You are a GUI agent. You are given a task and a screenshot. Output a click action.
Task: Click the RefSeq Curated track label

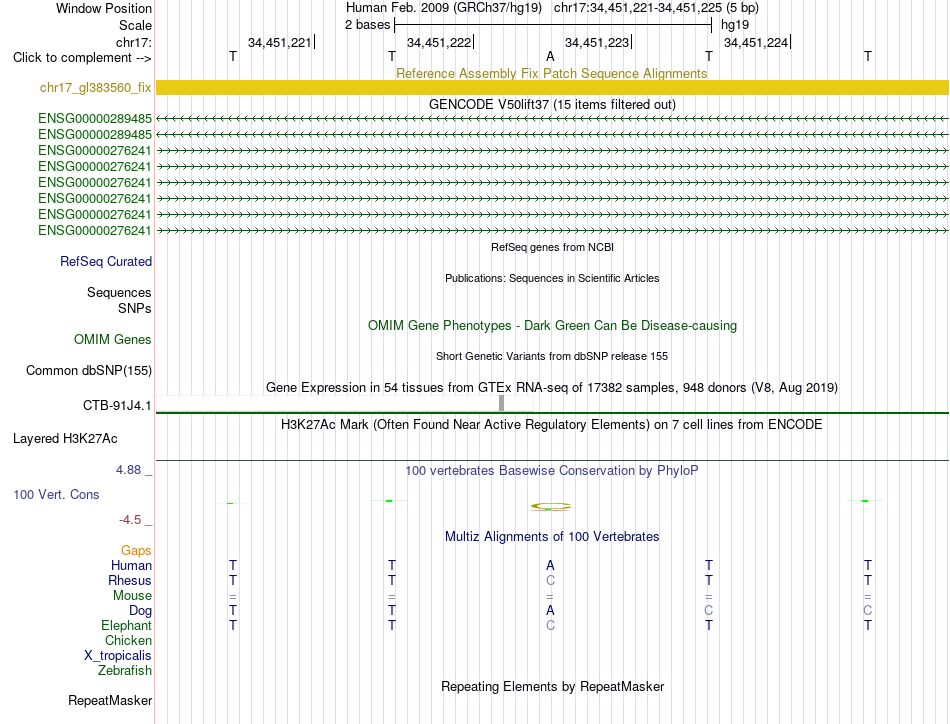point(105,261)
